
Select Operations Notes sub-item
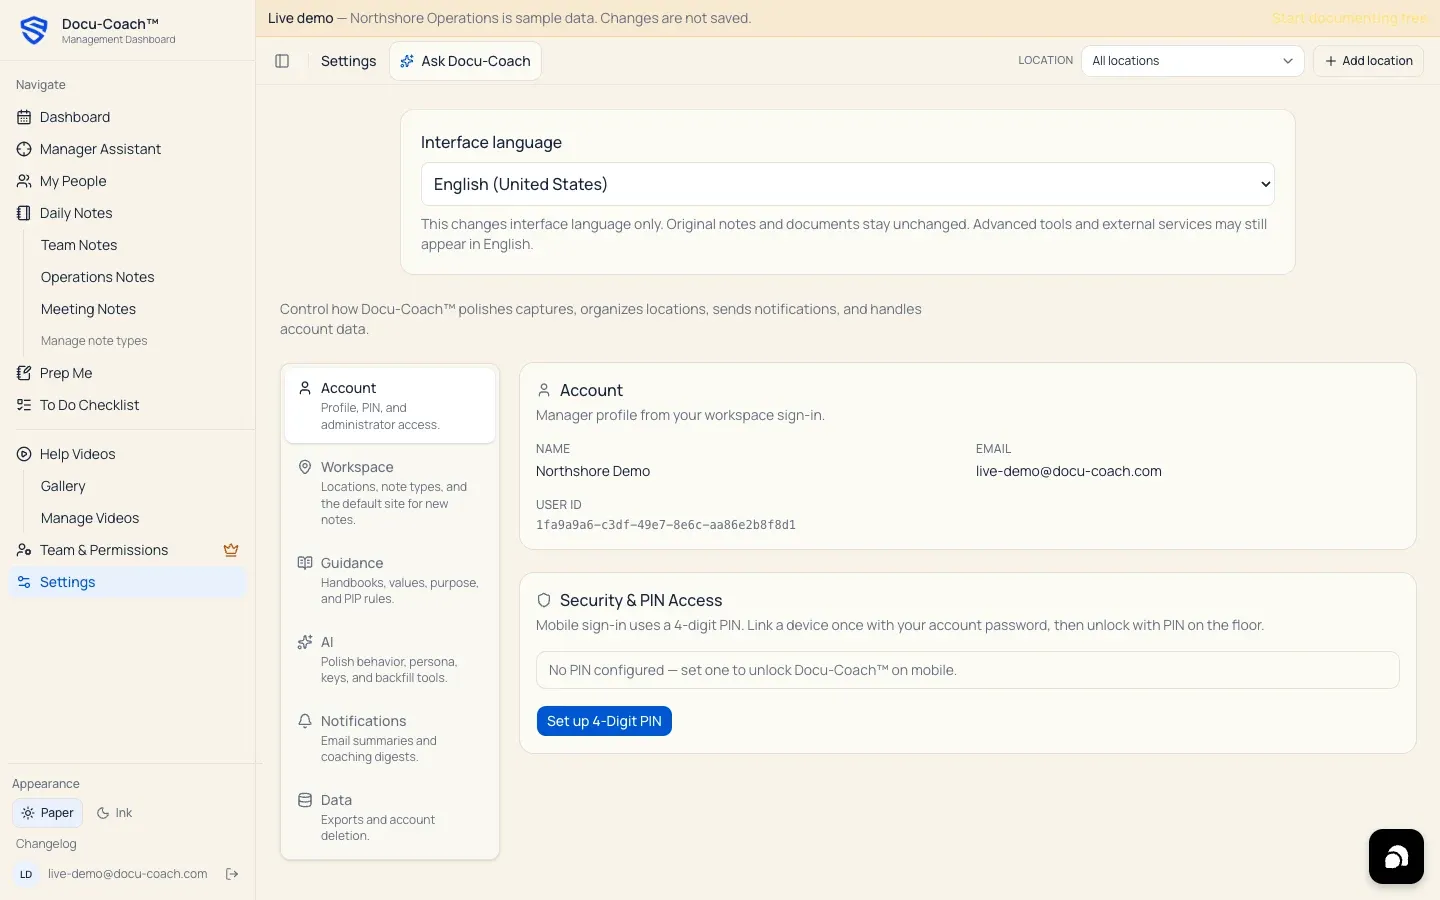(98, 277)
